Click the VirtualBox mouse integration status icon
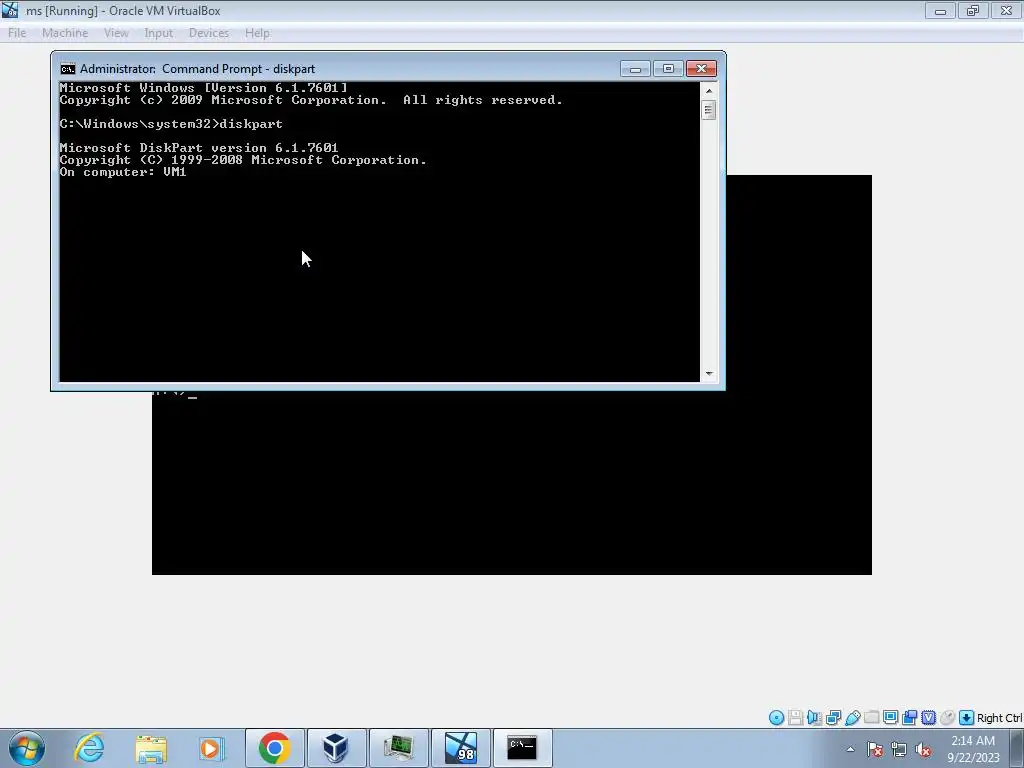Image resolution: width=1024 pixels, height=768 pixels. 947,718
